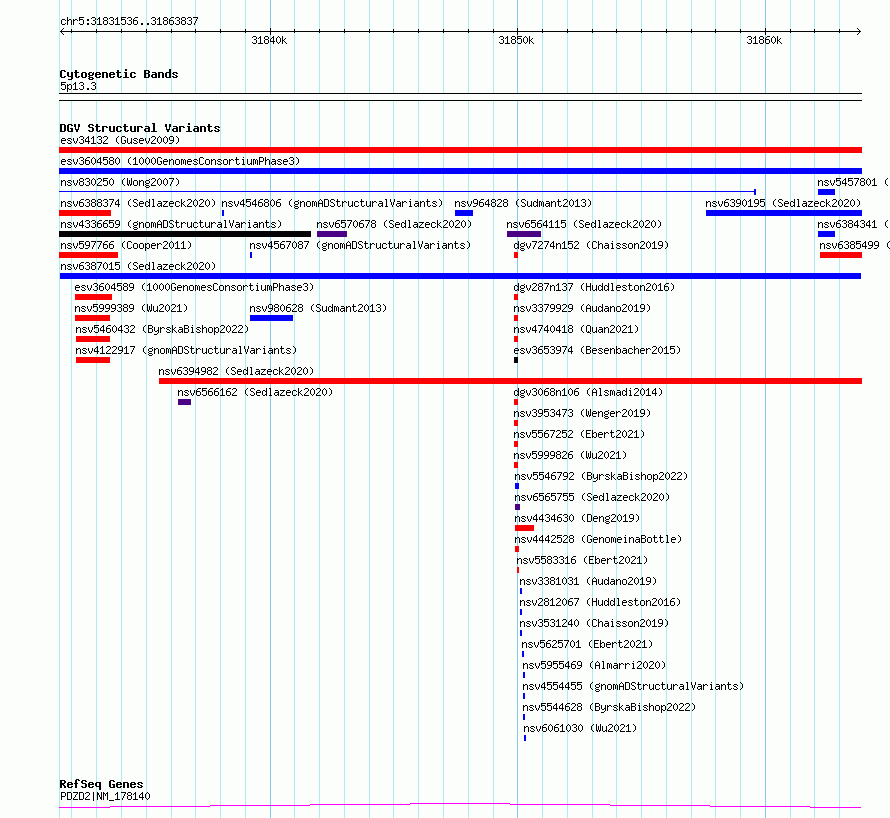Open nsv6566162 (Sedlazeck2020) variant
This screenshot has width=890, height=818.
tap(255, 392)
